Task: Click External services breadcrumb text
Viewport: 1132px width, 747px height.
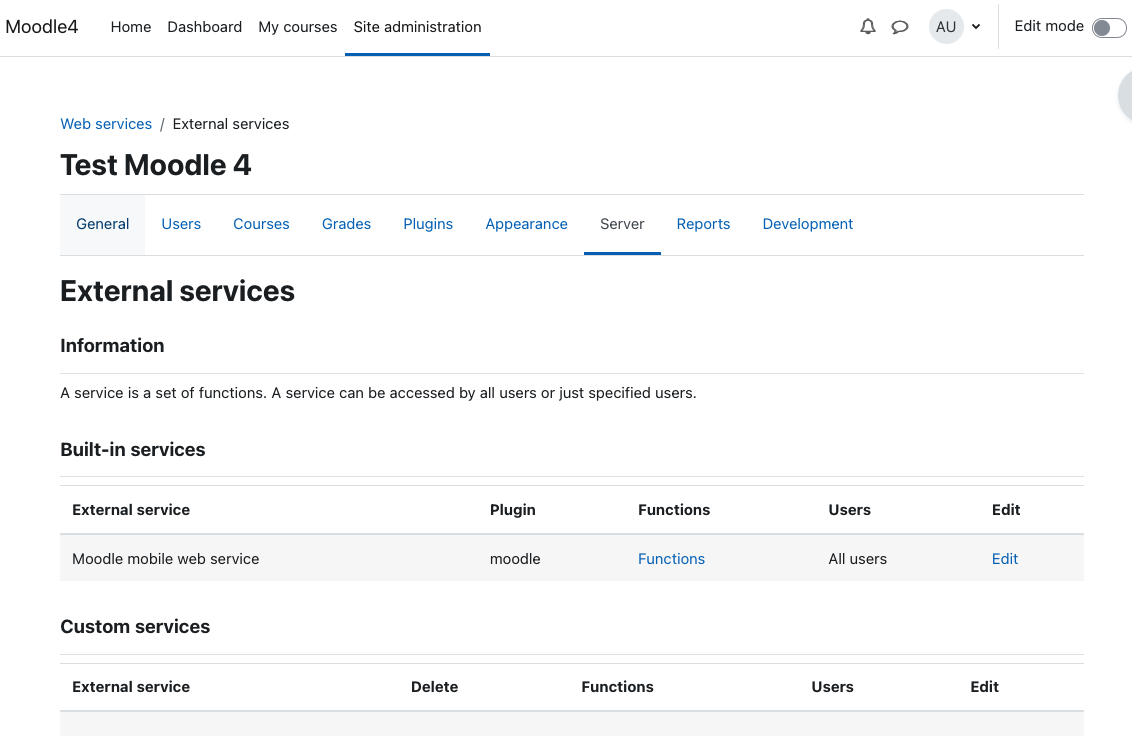Action: tap(231, 123)
